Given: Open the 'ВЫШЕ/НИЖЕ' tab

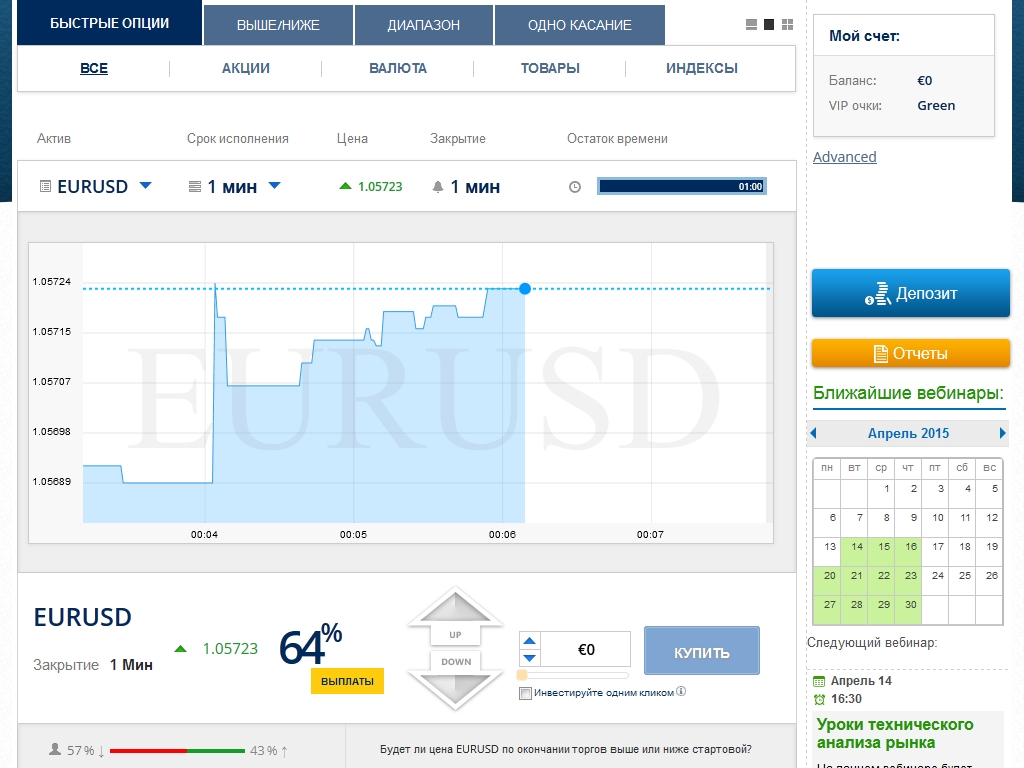Looking at the screenshot, I should (278, 25).
